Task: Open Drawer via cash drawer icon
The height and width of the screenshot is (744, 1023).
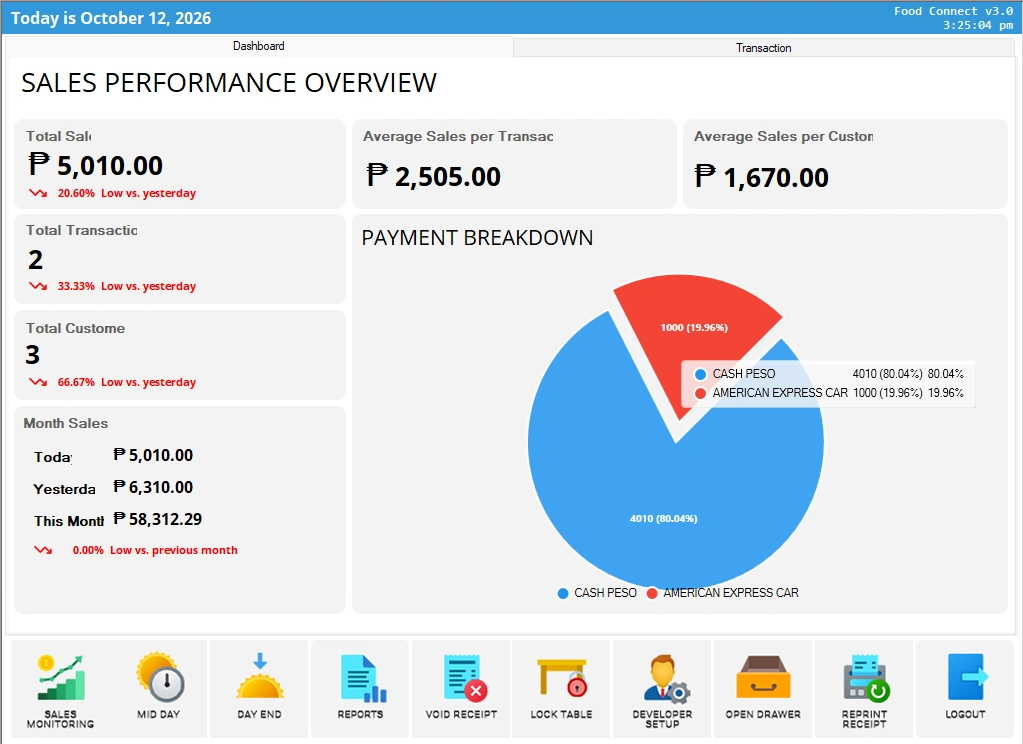Action: tap(763, 677)
